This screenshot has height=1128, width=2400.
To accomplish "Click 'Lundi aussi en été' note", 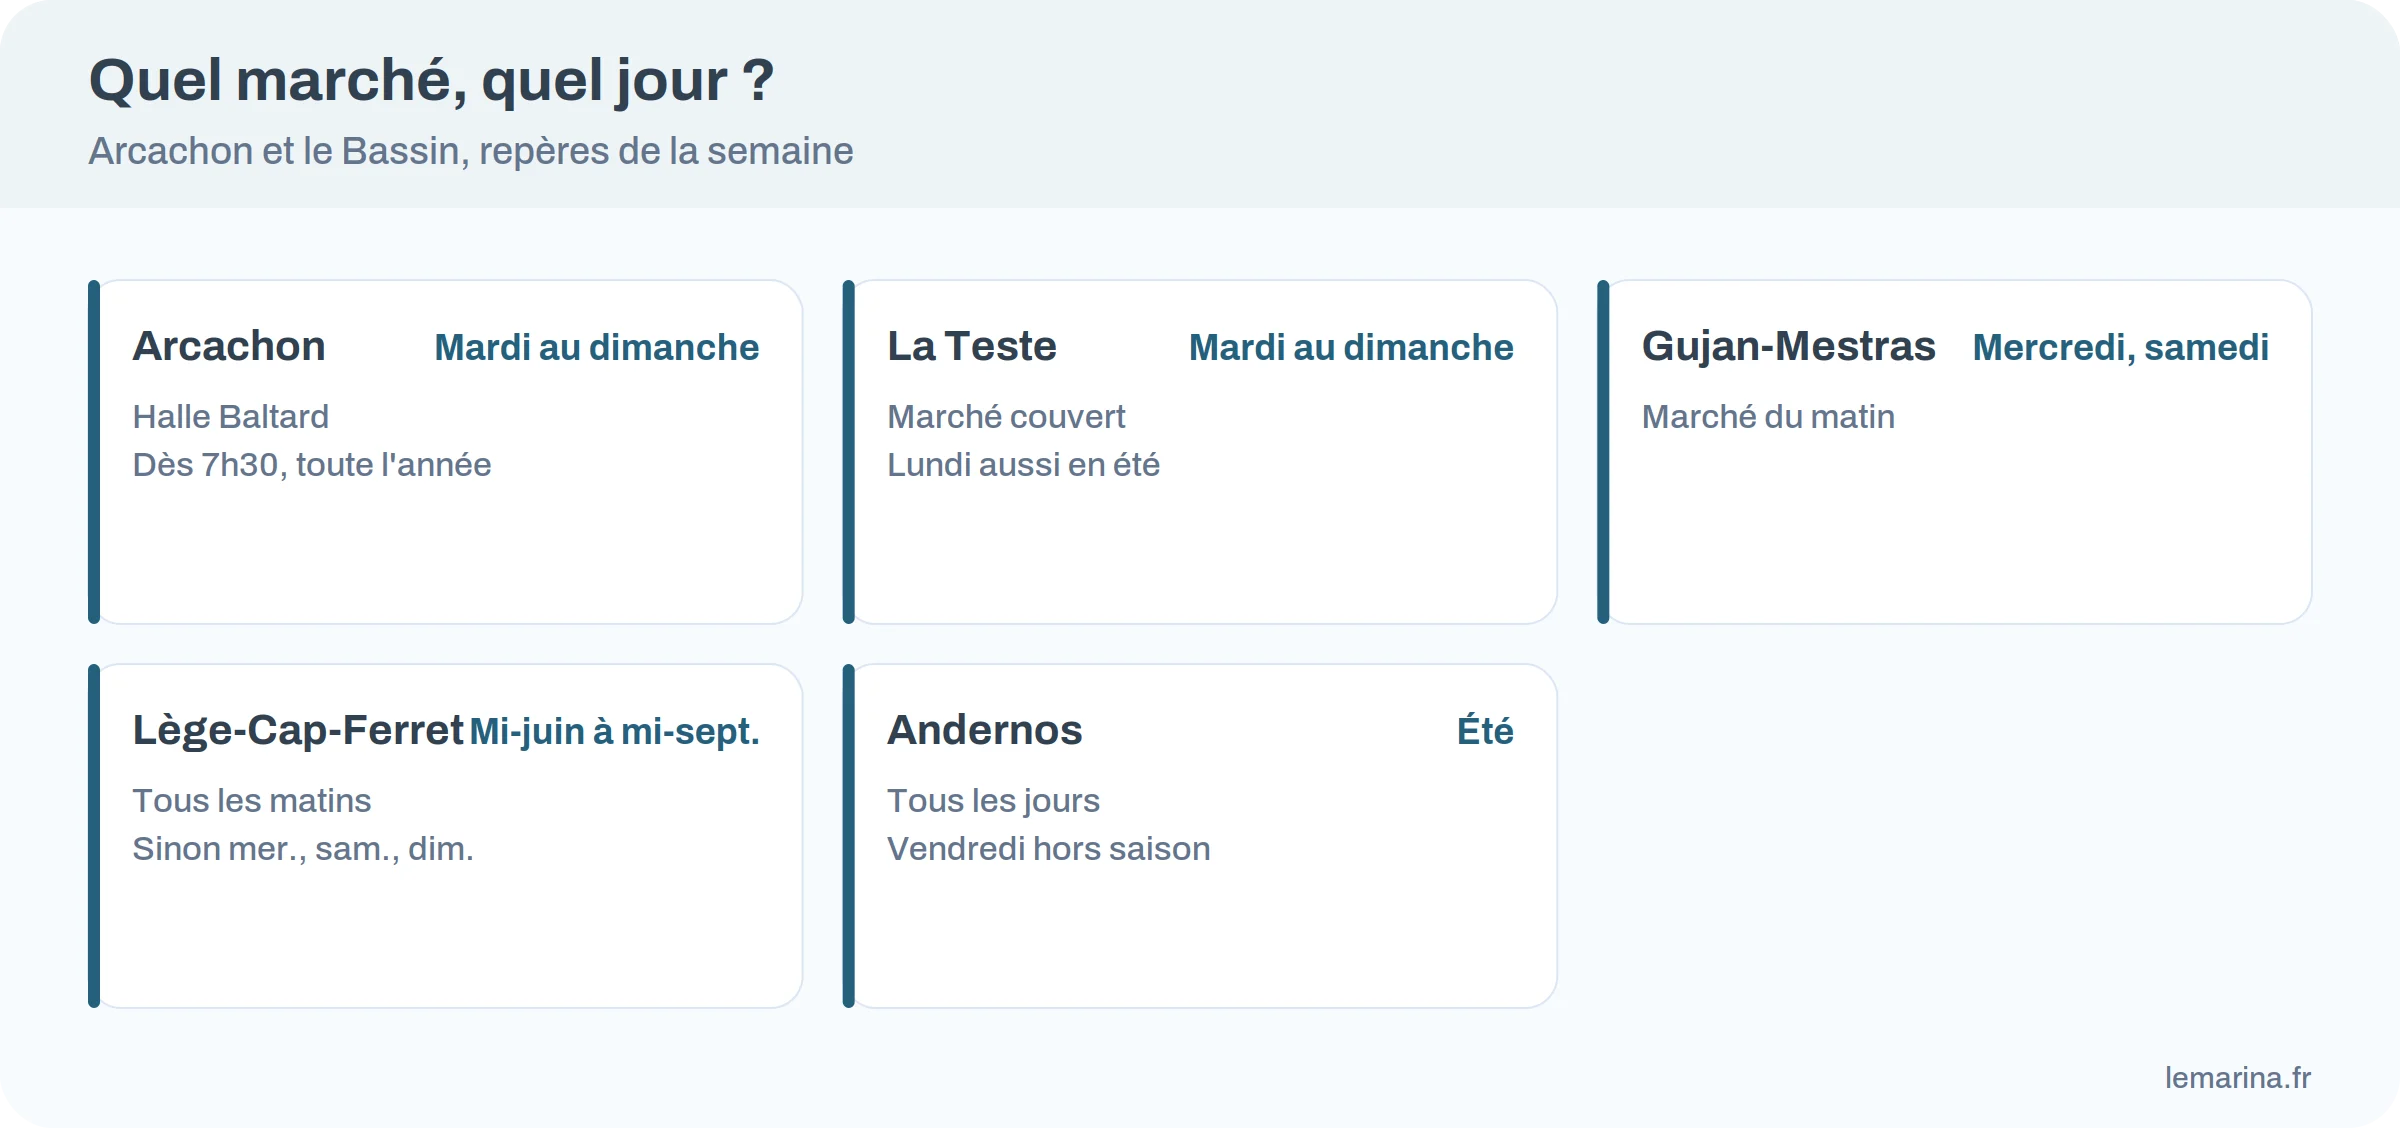I will coord(1023,464).
